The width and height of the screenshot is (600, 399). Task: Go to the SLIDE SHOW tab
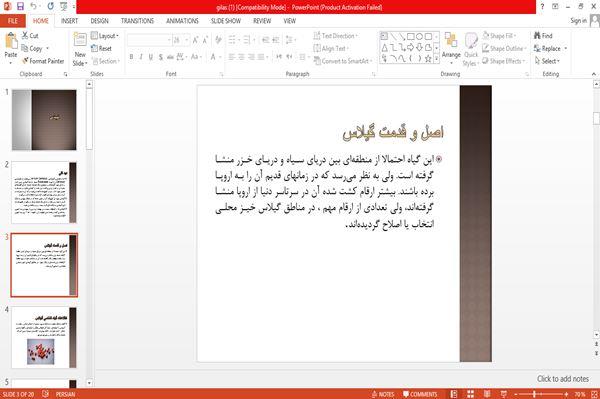226,21
